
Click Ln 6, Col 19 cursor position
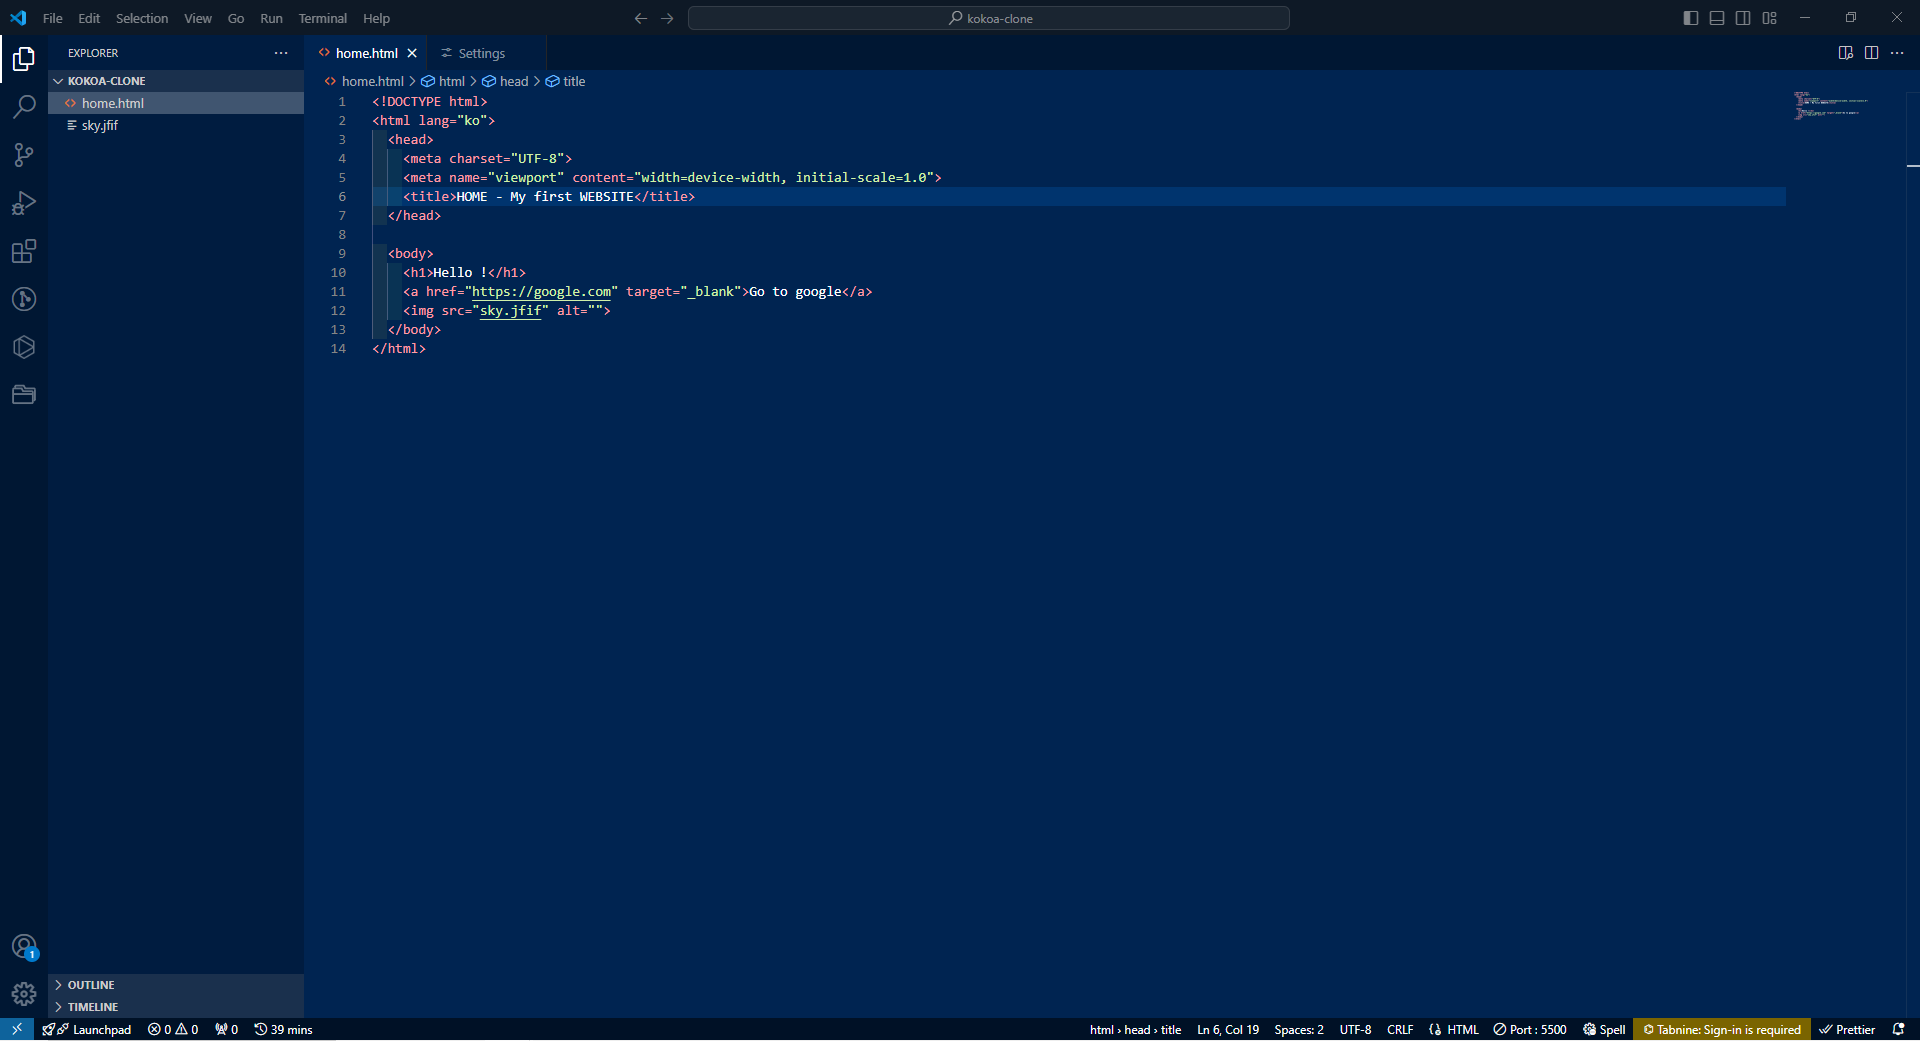point(1228,1029)
